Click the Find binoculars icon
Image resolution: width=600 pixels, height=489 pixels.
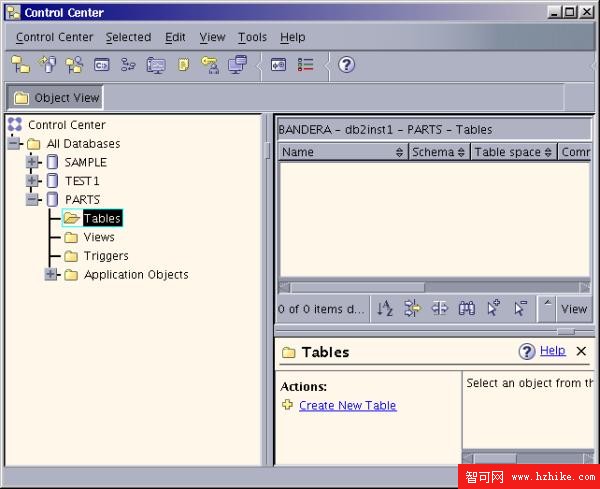pyautogui.click(x=466, y=308)
